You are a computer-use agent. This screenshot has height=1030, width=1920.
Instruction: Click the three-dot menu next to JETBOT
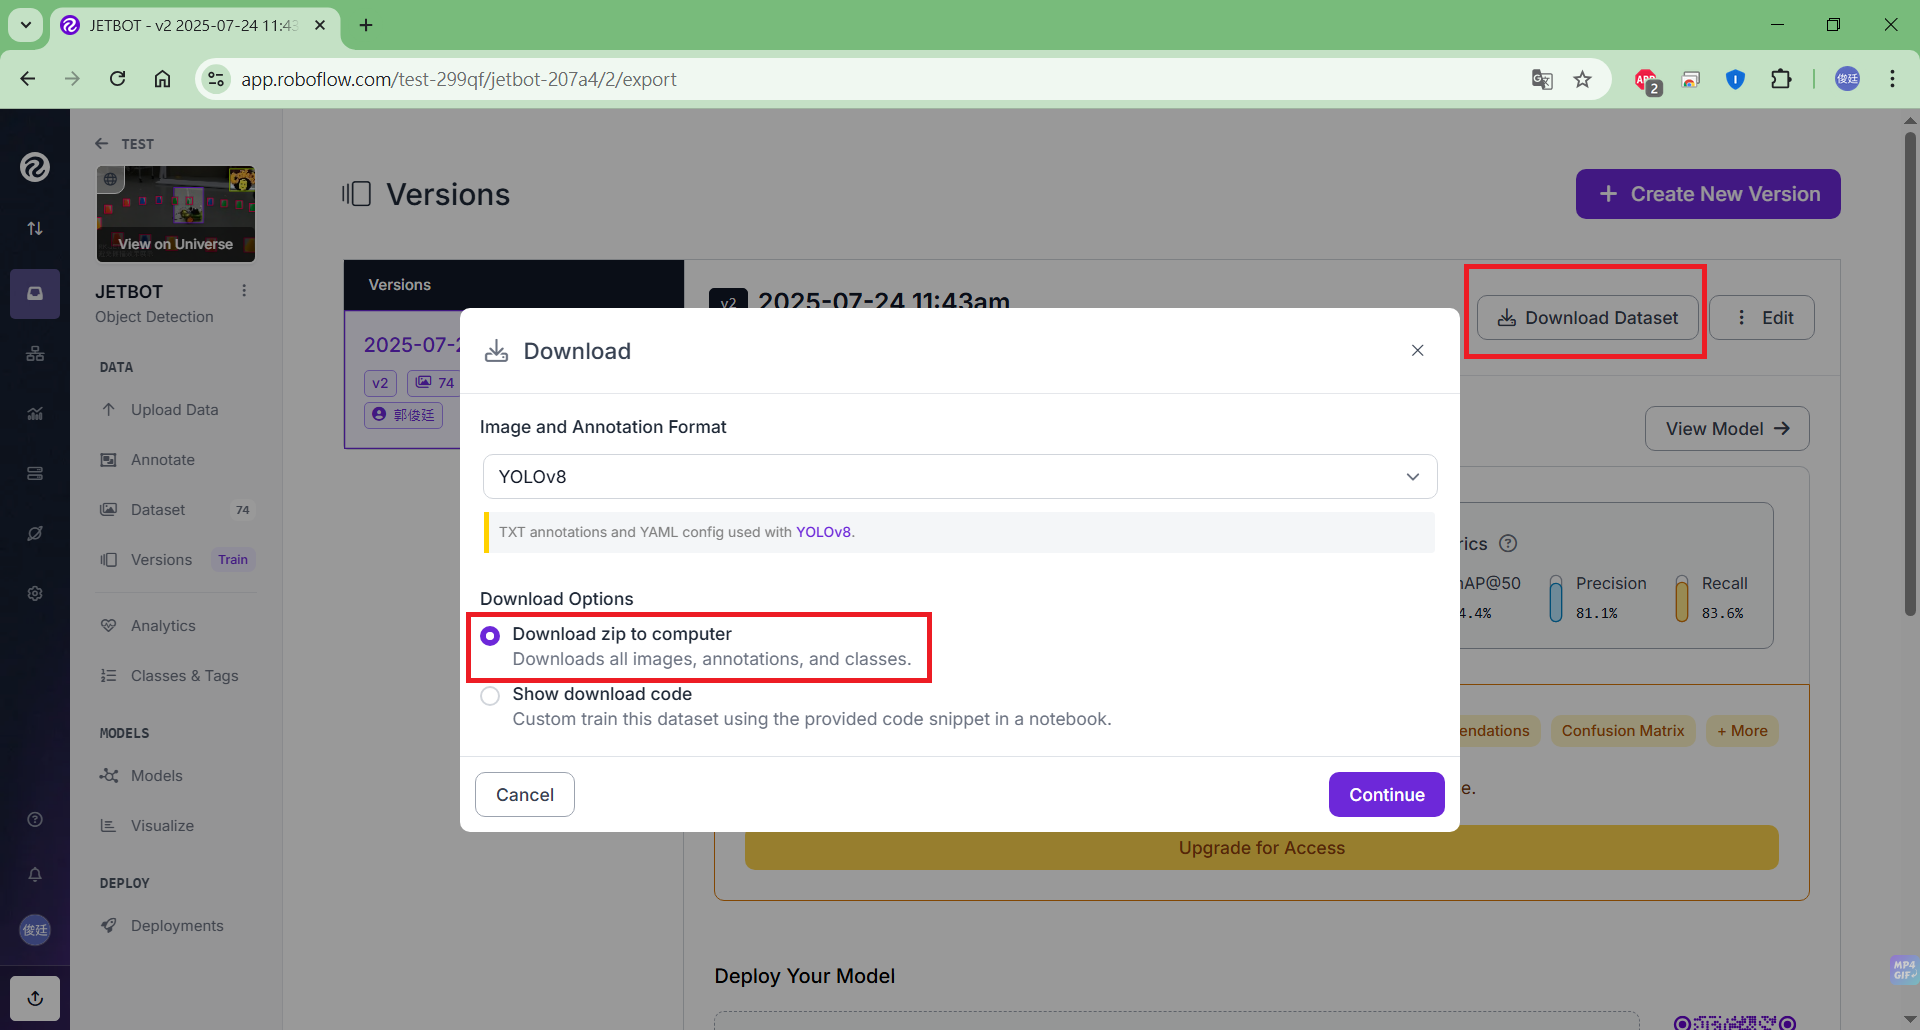[x=244, y=291]
